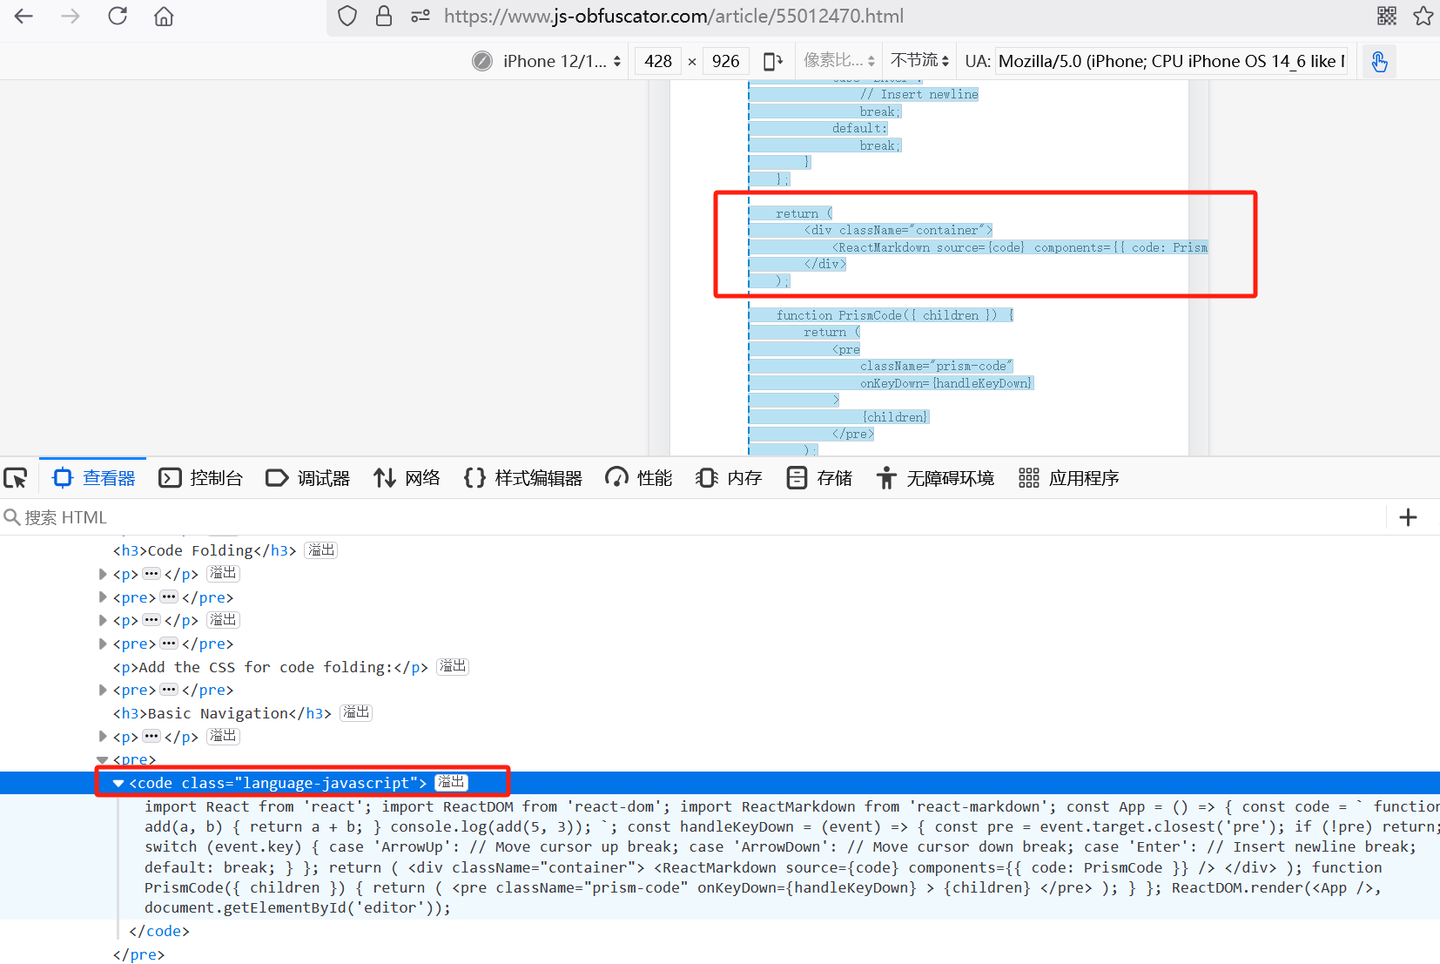Select the element picker tool in DevTools

pyautogui.click(x=15, y=478)
